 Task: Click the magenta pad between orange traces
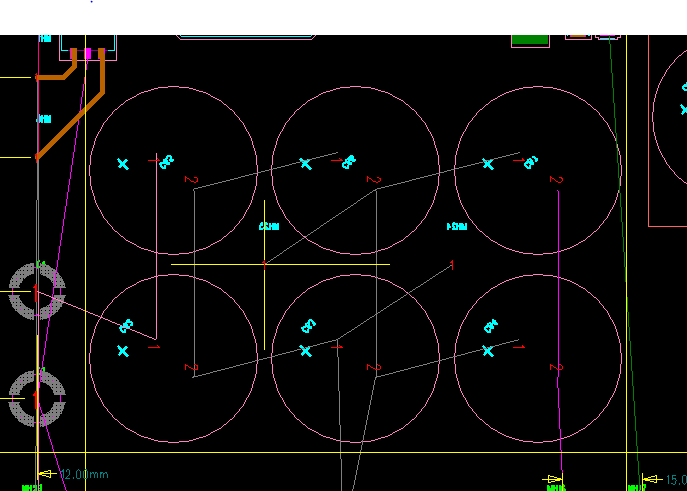88,52
